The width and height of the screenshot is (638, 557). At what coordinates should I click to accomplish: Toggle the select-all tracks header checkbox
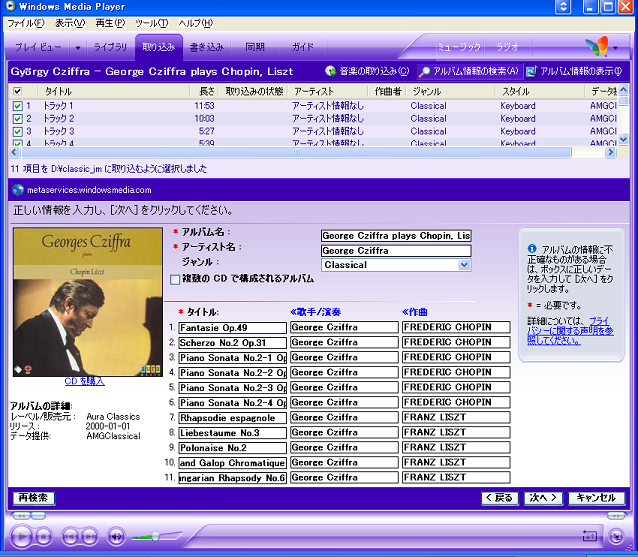17,91
